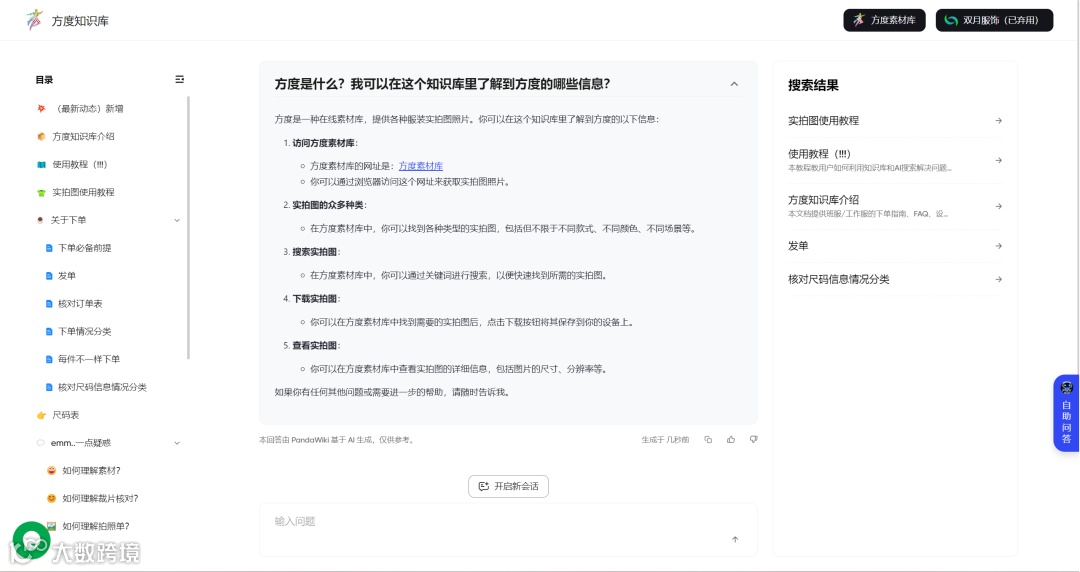Viewport: 1080px width, 572px height.
Task: Click the document icon beside 下单情况分类
Action: click(49, 331)
